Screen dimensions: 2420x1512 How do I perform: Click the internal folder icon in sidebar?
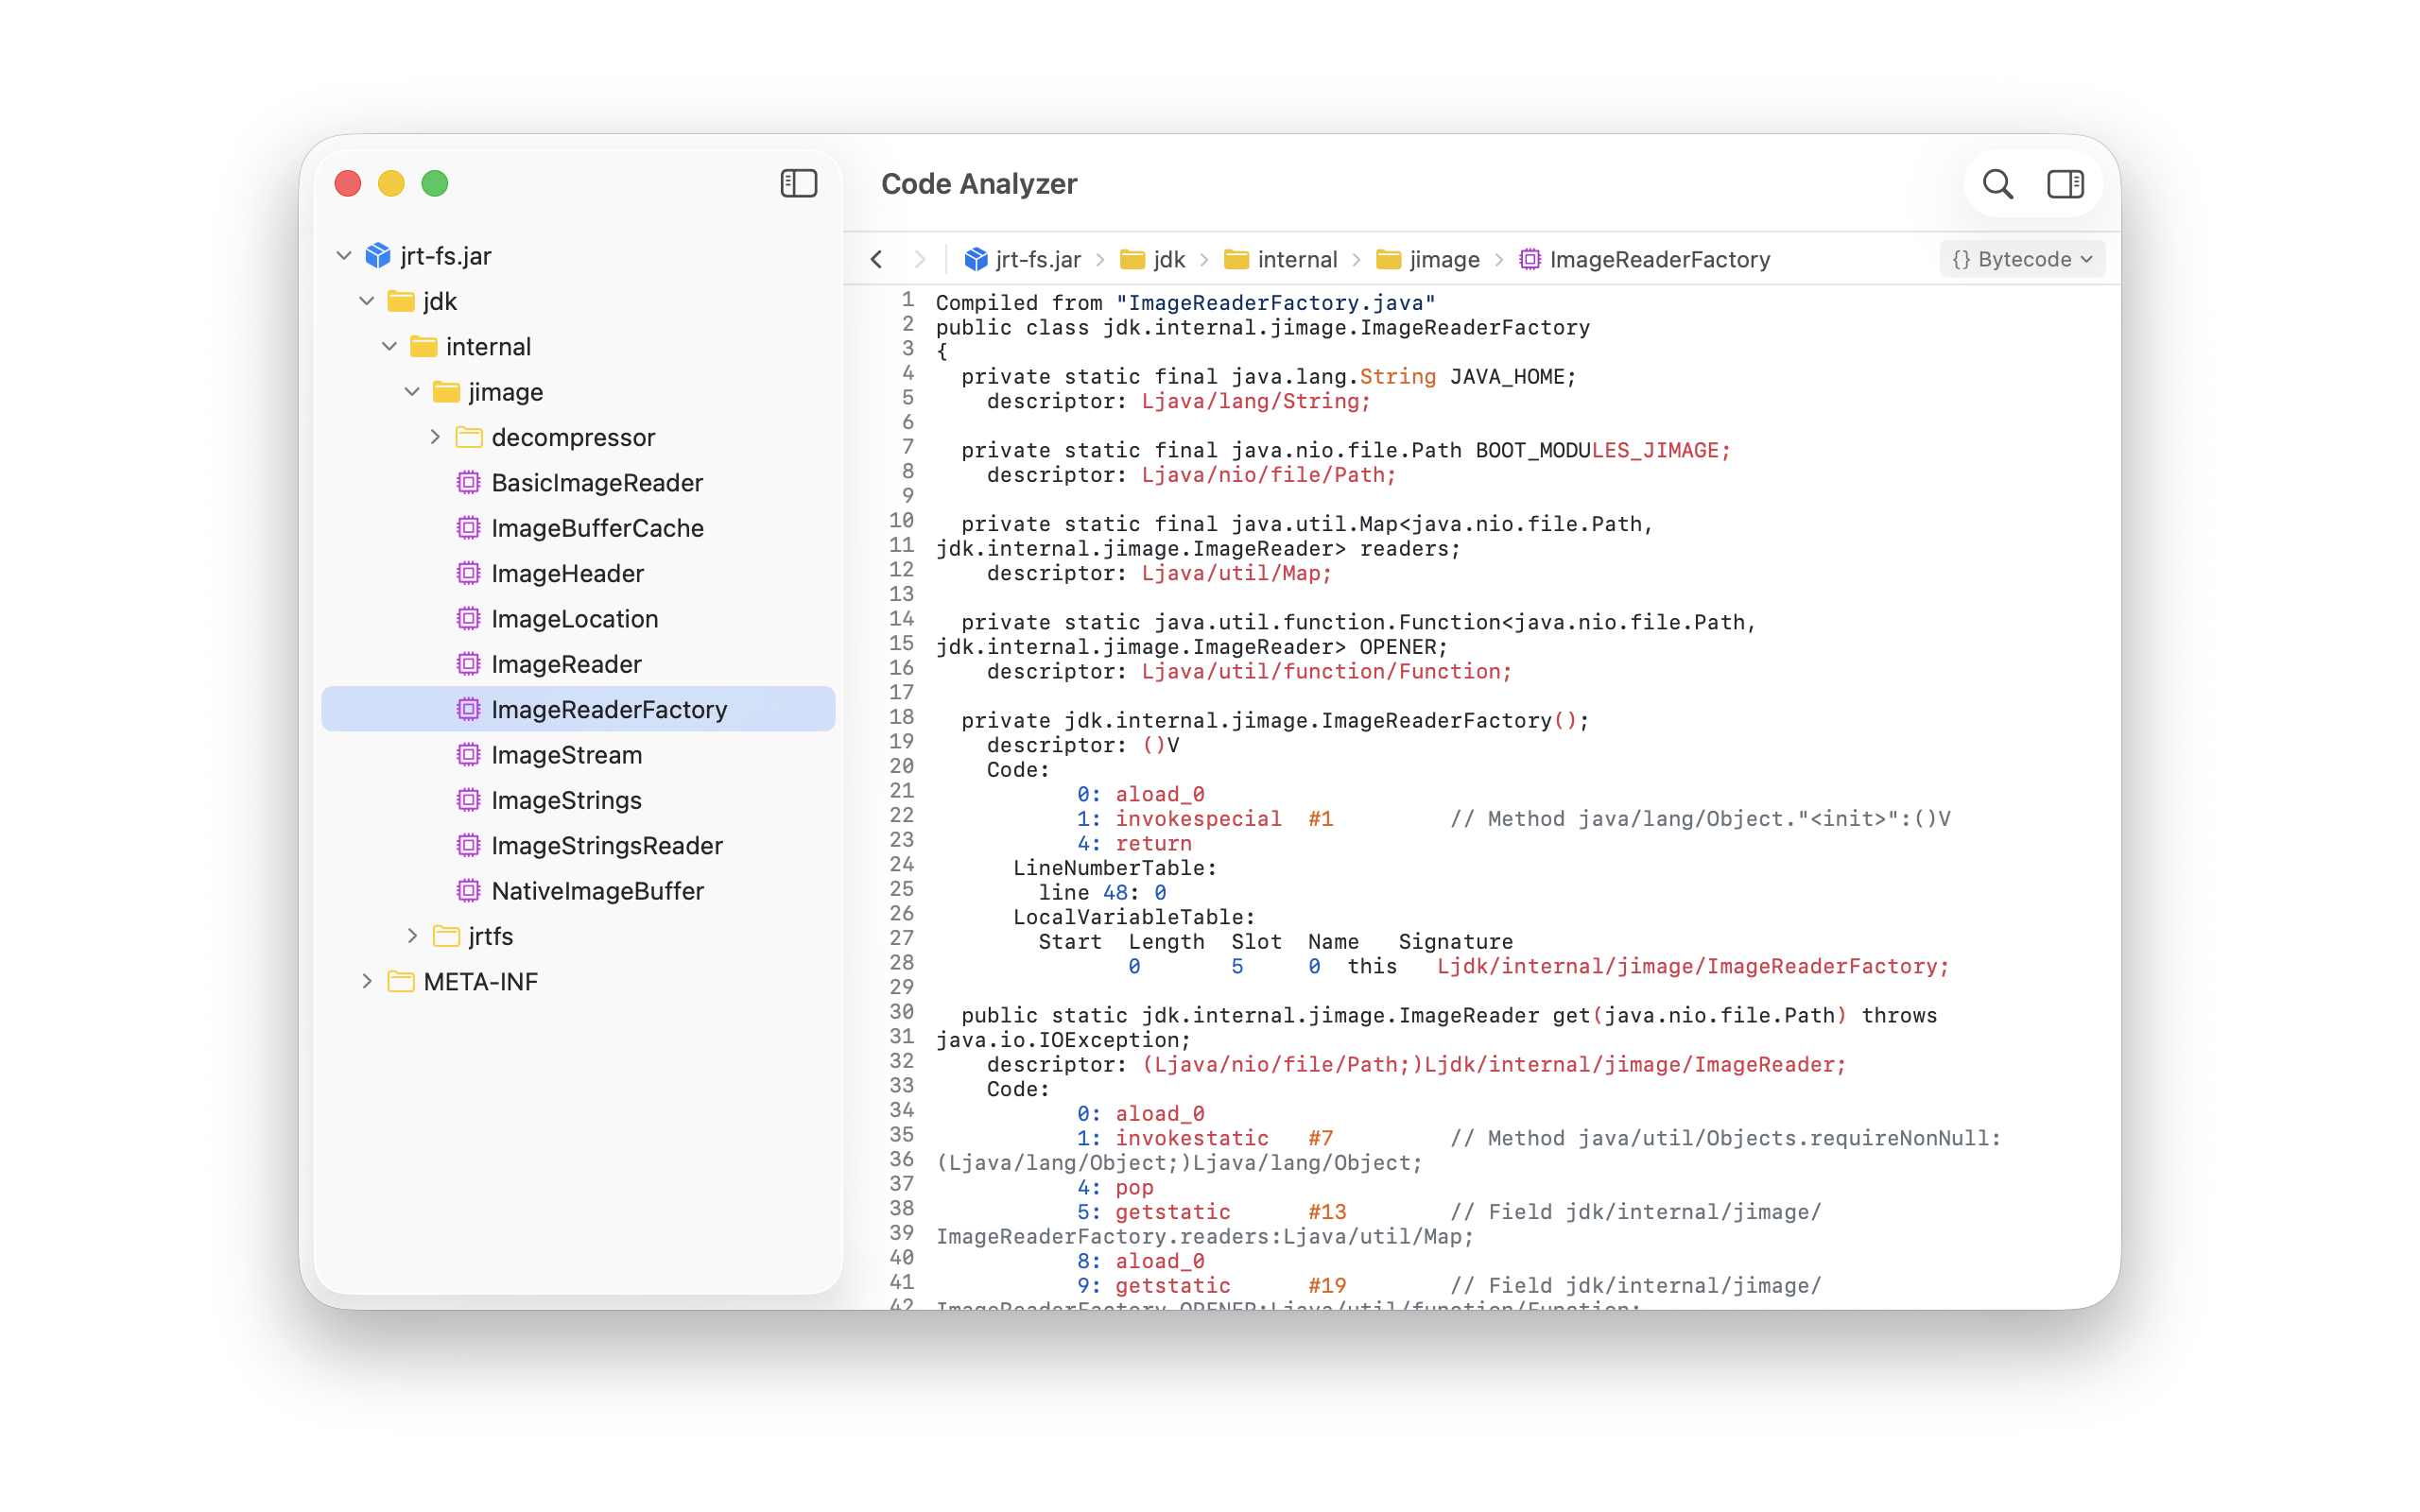(424, 347)
